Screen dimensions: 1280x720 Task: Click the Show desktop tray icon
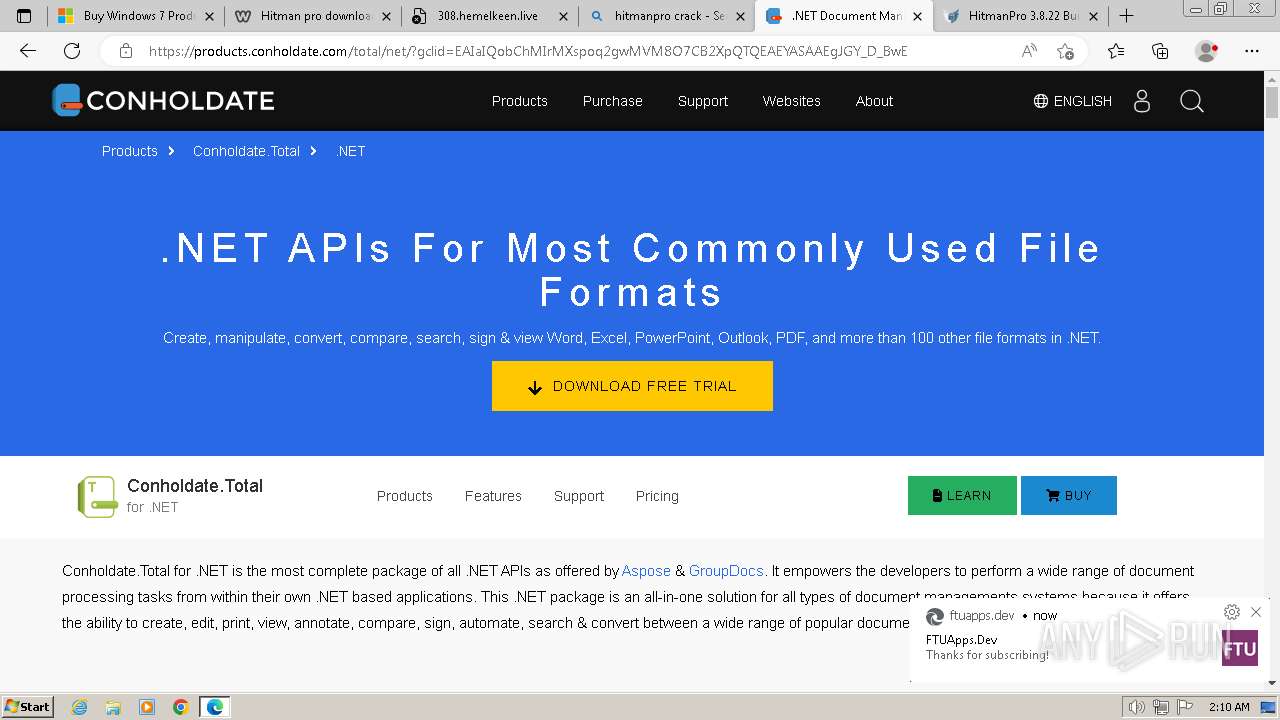(1268, 707)
